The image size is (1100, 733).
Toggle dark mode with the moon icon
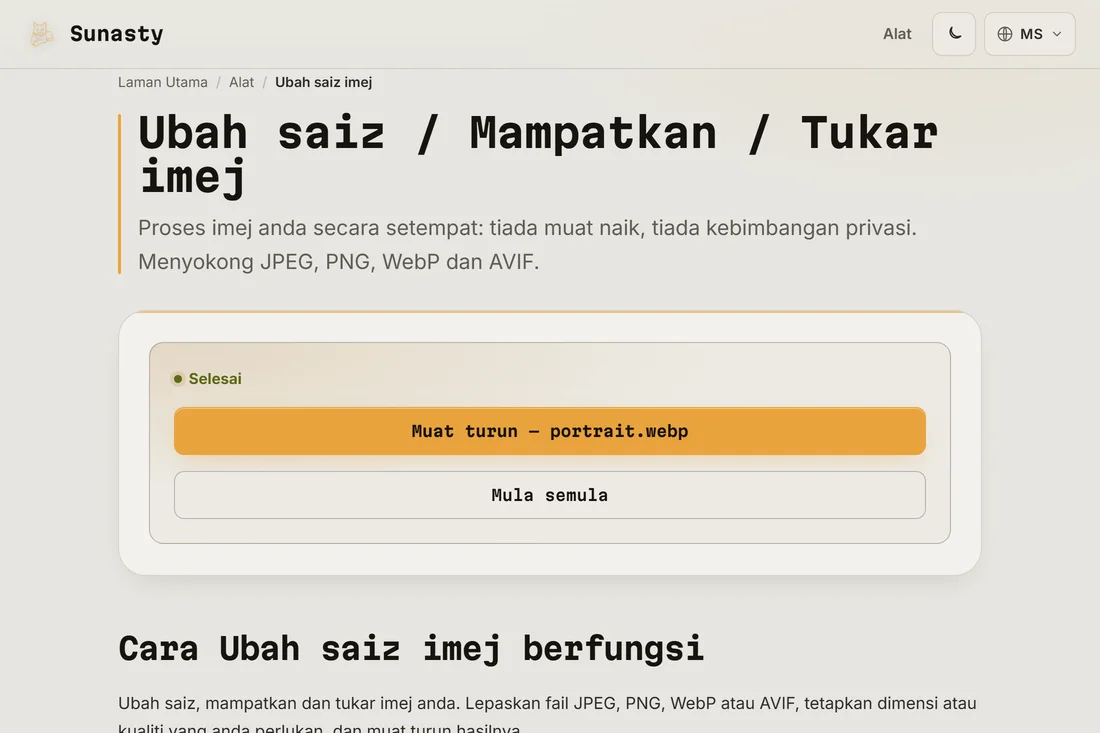point(953,34)
